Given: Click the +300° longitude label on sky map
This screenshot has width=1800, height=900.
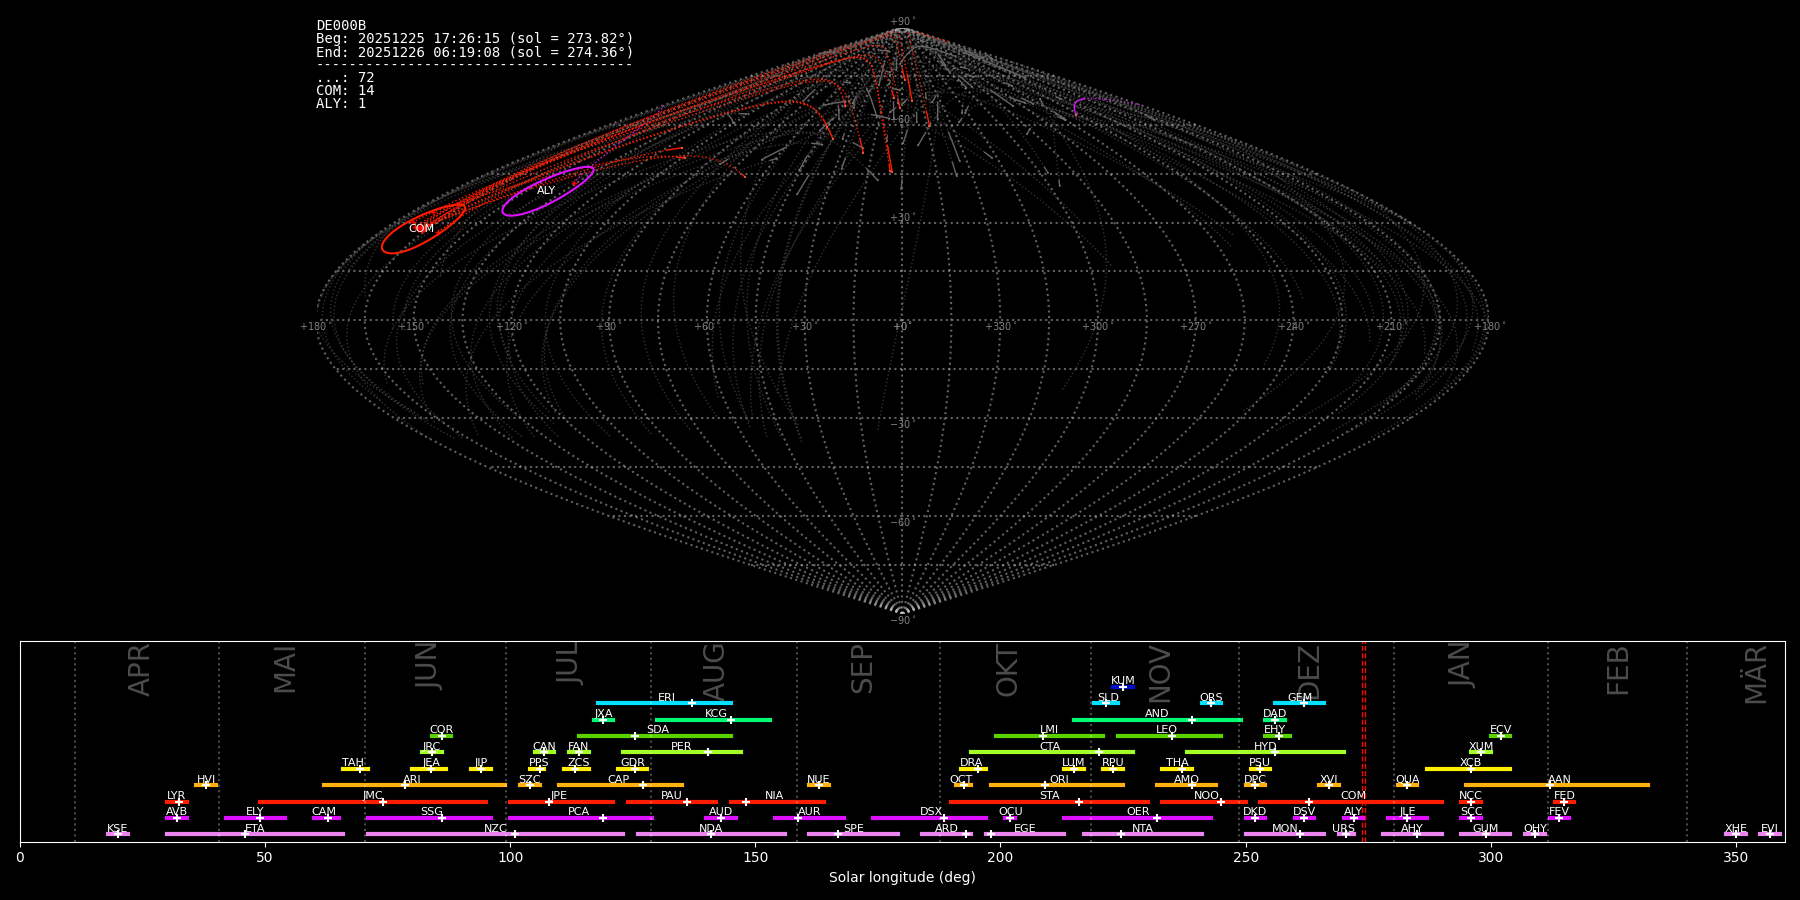Looking at the screenshot, I should click(x=1096, y=327).
